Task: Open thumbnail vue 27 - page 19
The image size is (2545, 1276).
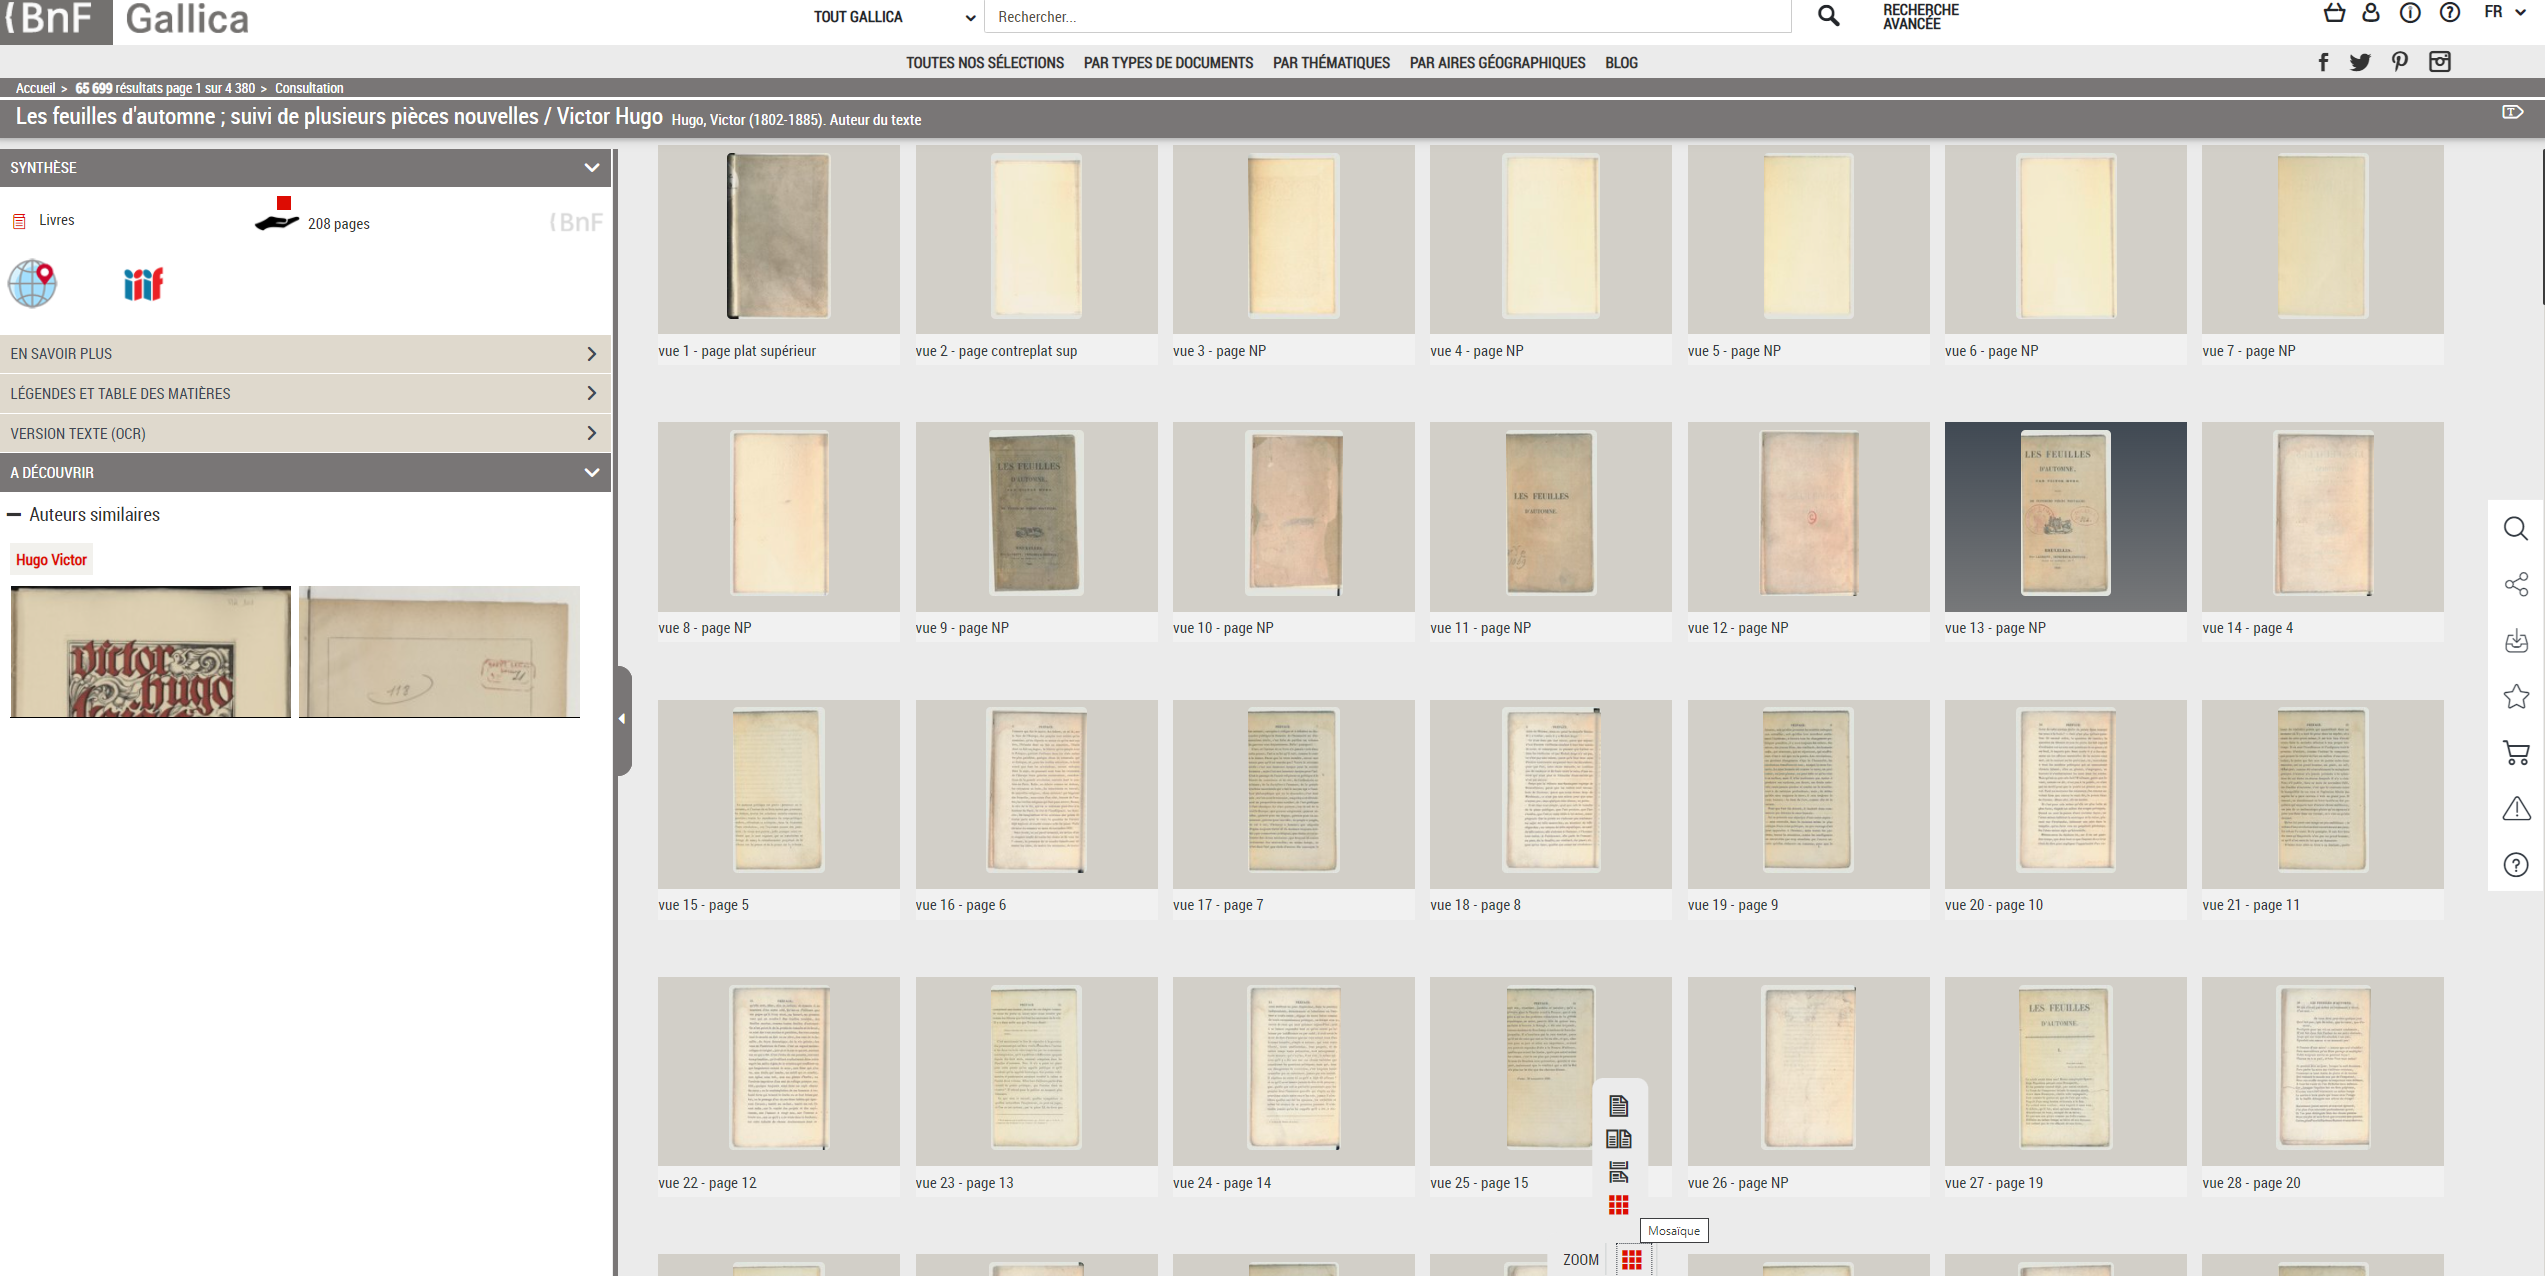Action: point(2065,1071)
